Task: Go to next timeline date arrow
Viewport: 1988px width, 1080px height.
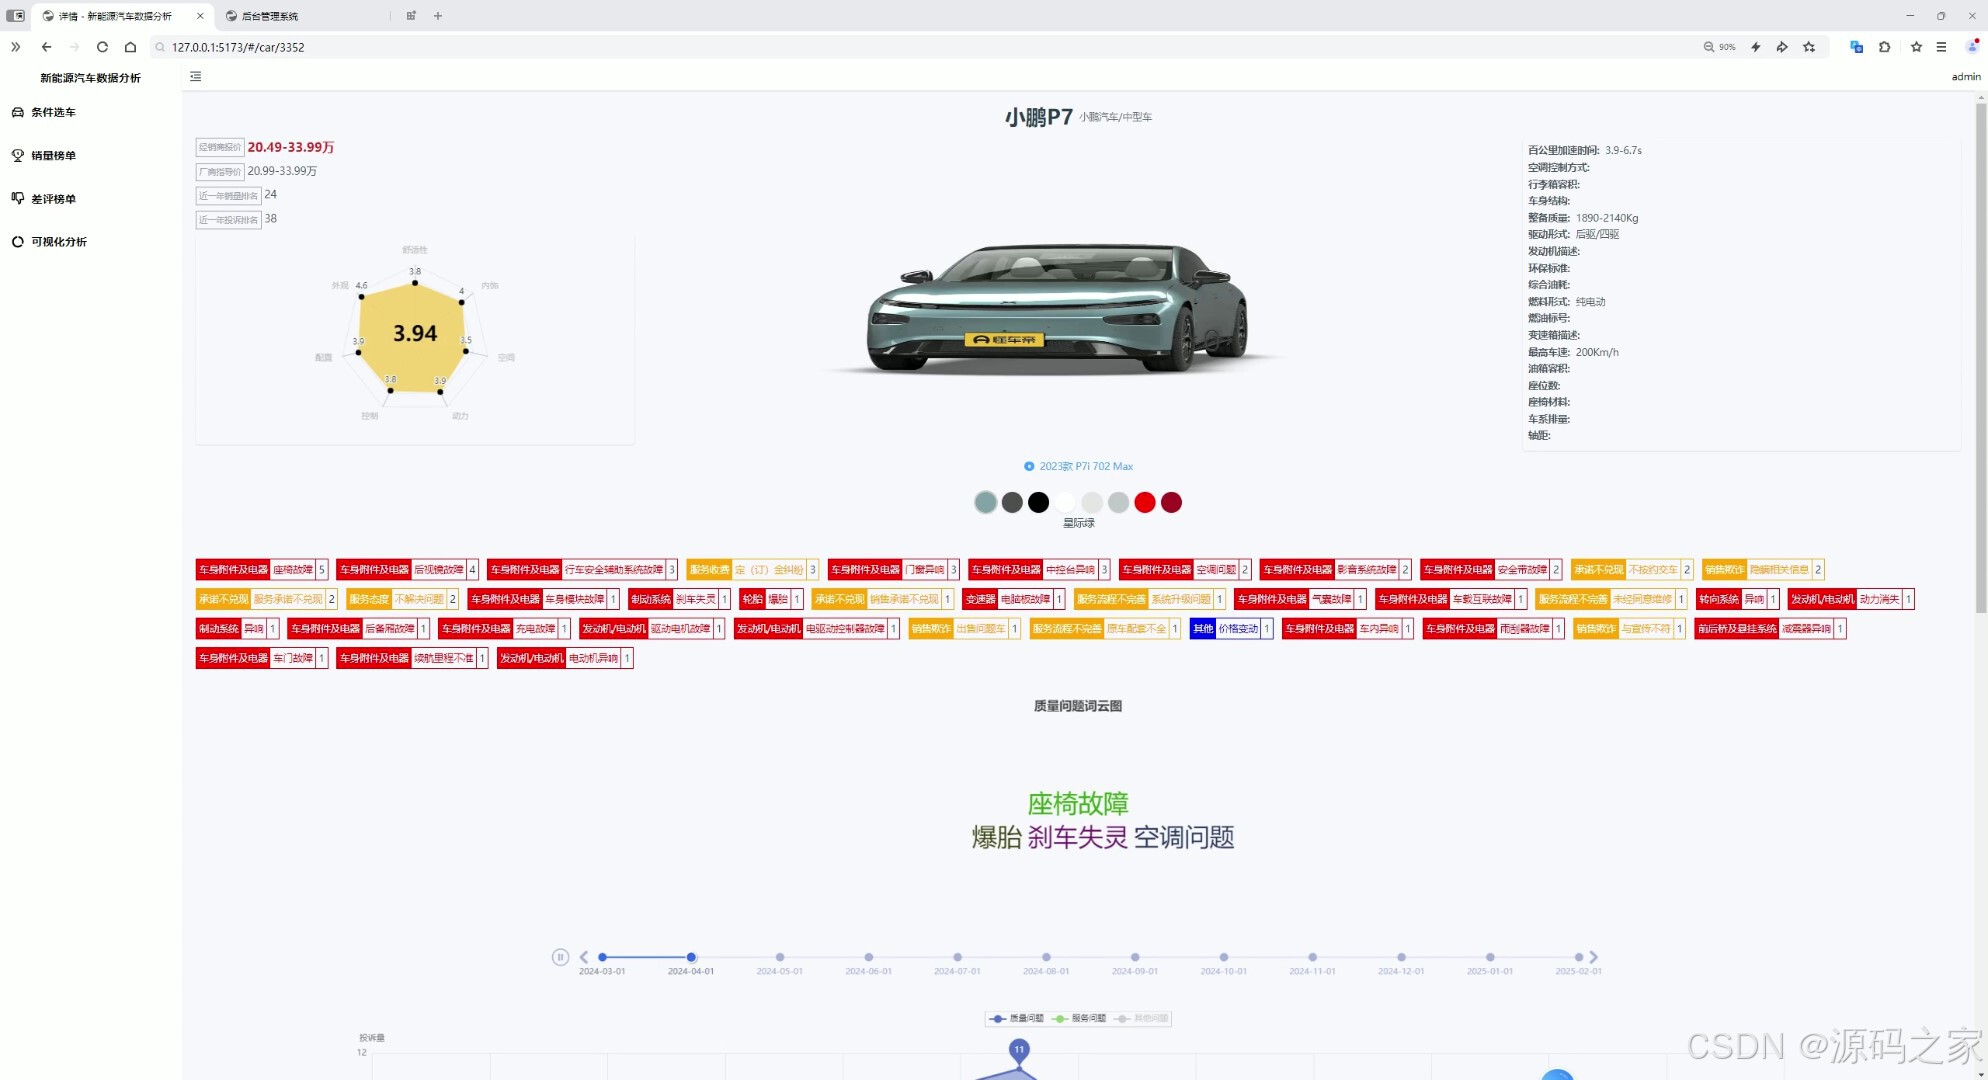Action: [x=1594, y=957]
